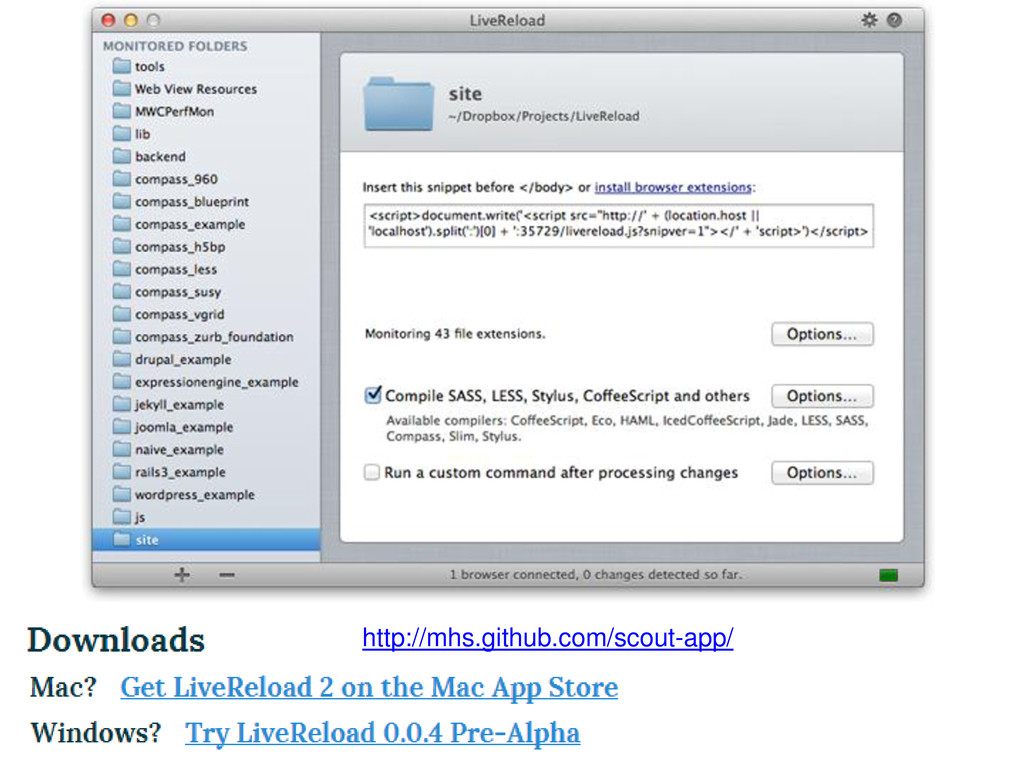This screenshot has width=1024, height=768.
Task: Select the compass_example folder
Action: [190, 224]
